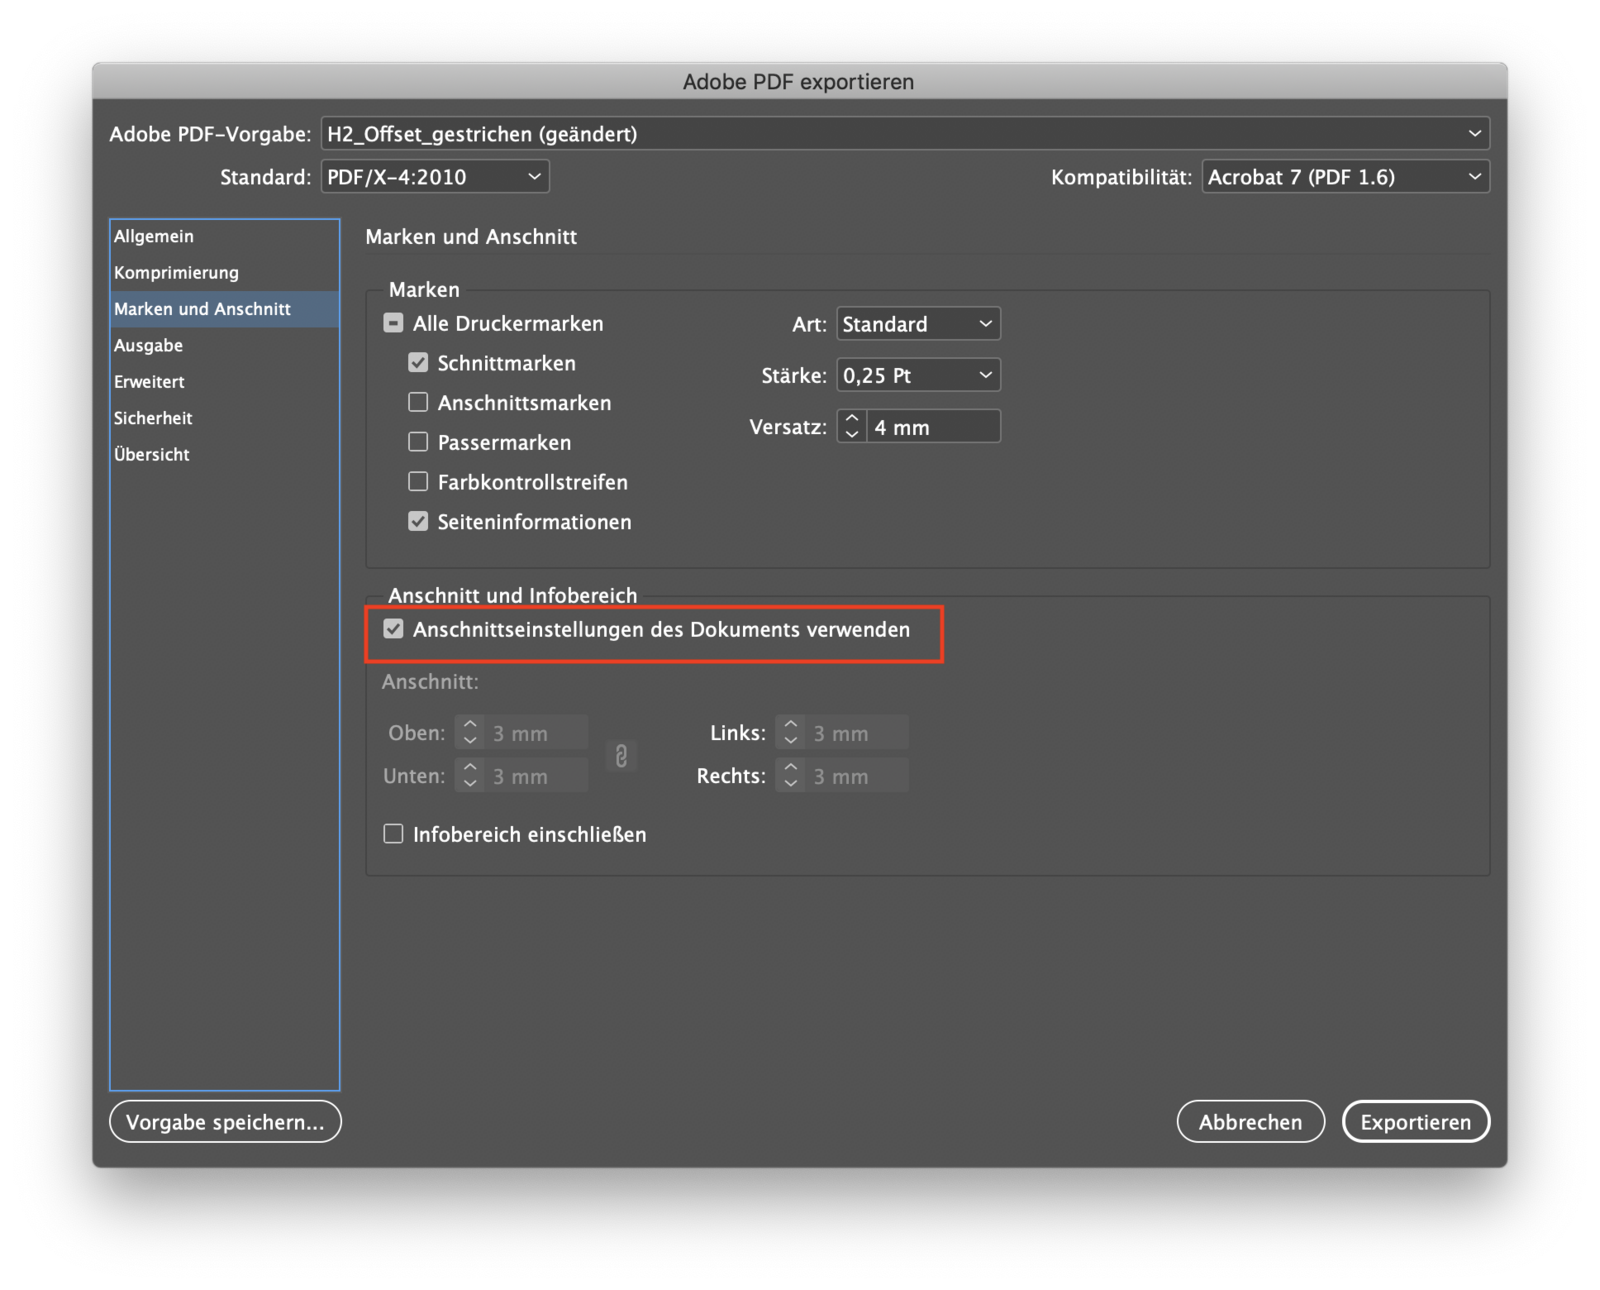Enable Infobereich einschließen checkbox
Image resolution: width=1600 pixels, height=1290 pixels.
click(394, 834)
